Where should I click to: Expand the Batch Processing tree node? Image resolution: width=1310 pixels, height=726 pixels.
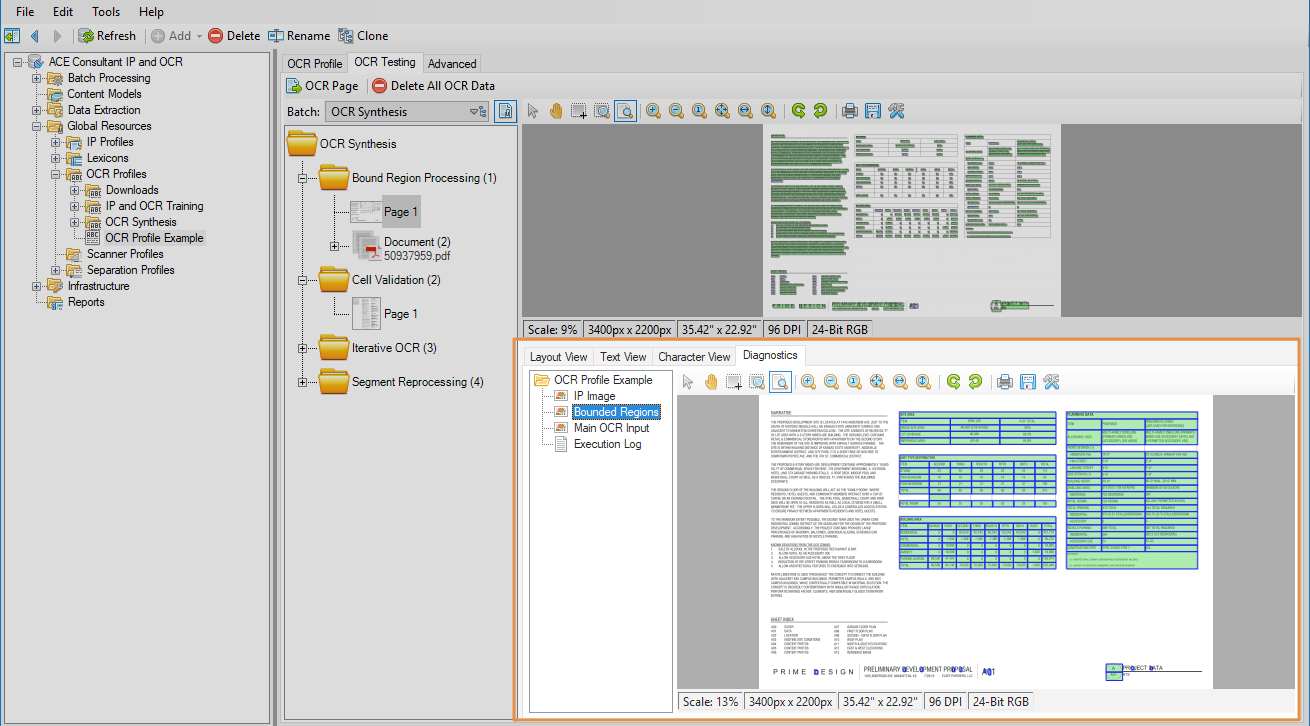point(37,78)
